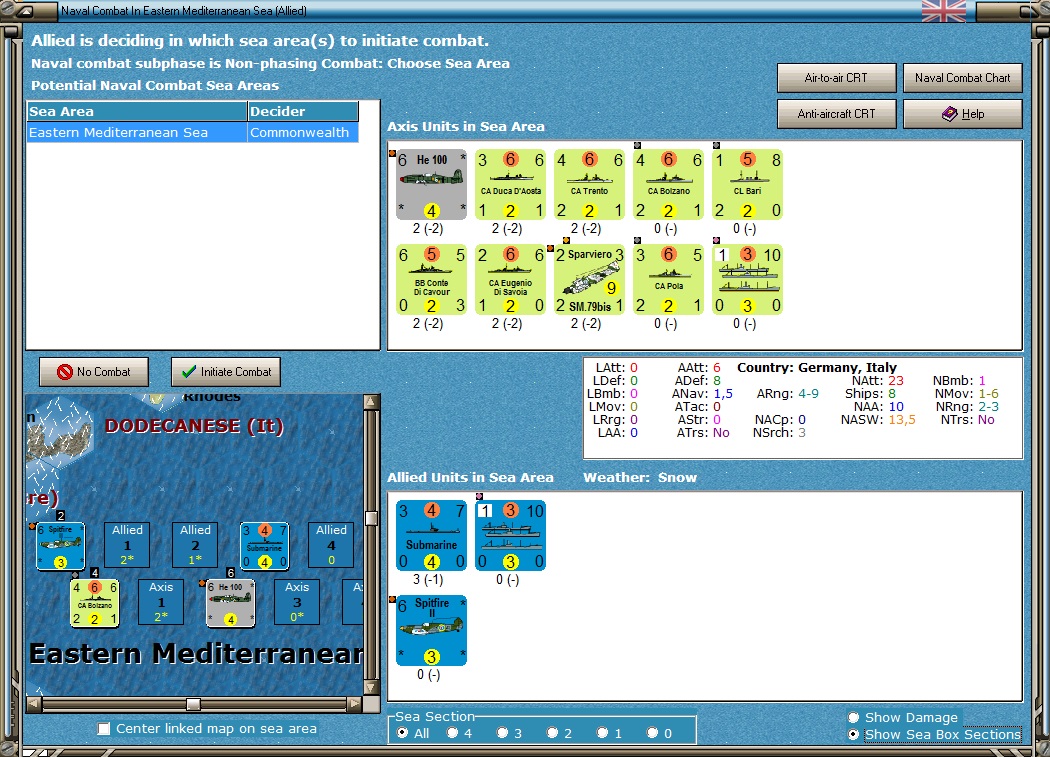
Task: Click the Spitfire counter on the map
Action: [x=60, y=546]
